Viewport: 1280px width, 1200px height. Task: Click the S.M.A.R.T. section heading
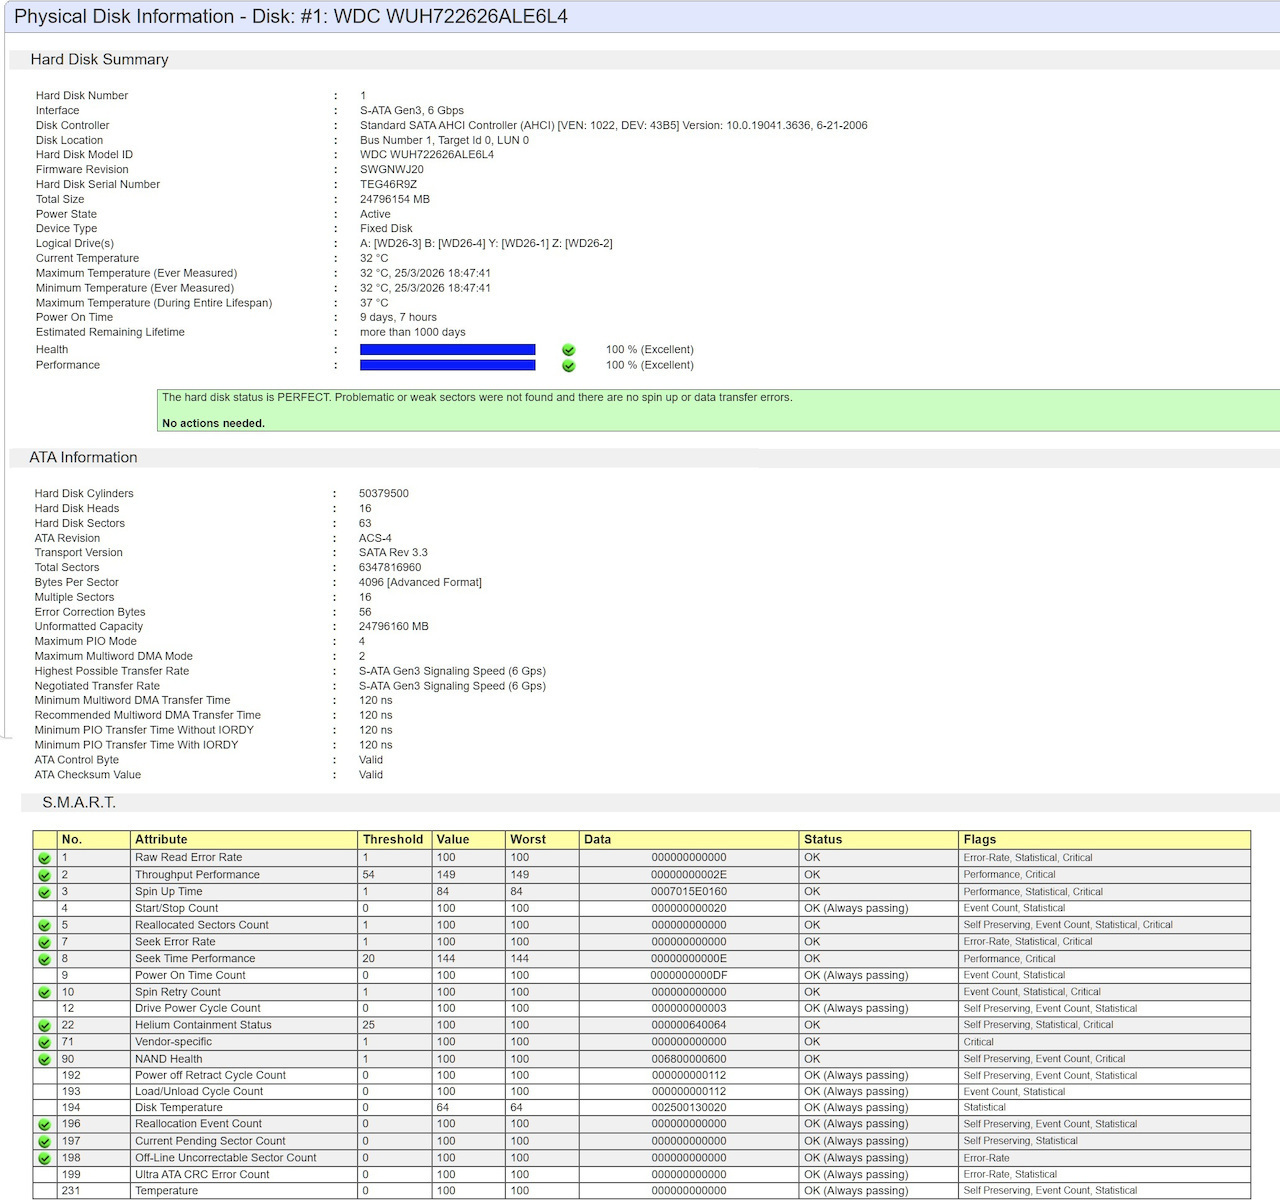pyautogui.click(x=79, y=803)
